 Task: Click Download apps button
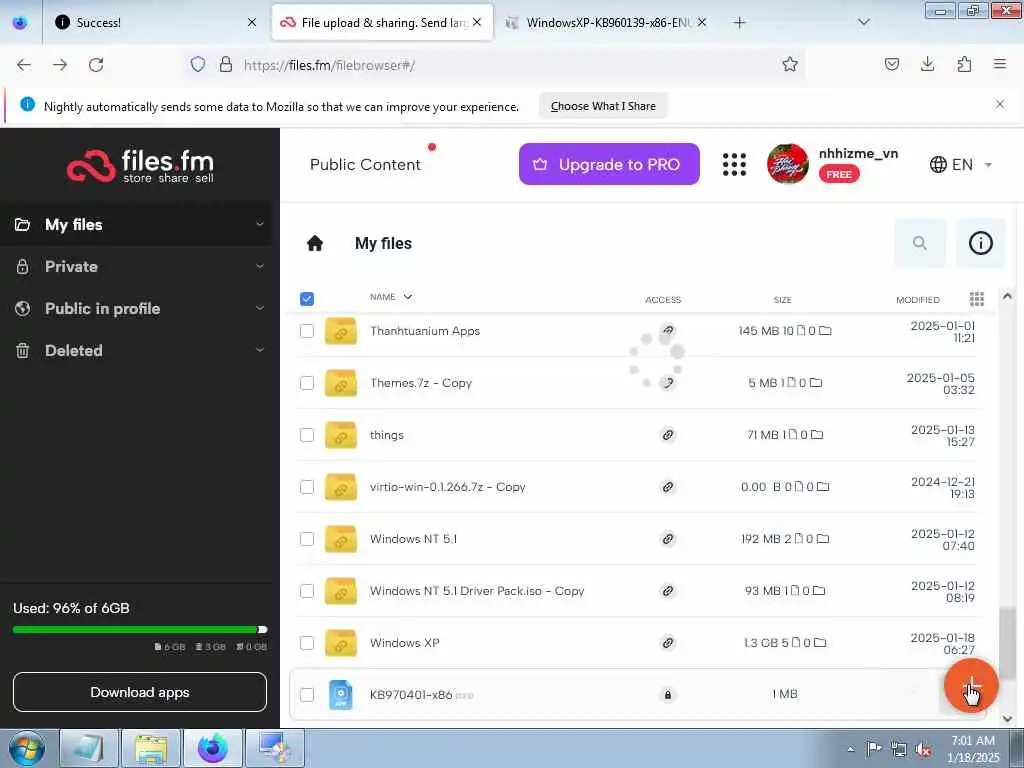140,692
